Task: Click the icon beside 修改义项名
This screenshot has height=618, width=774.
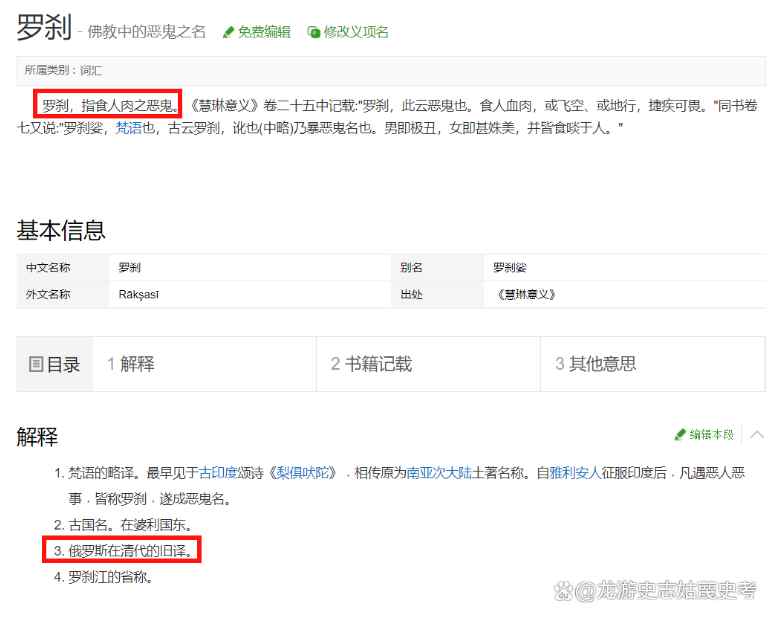Action: click(313, 33)
